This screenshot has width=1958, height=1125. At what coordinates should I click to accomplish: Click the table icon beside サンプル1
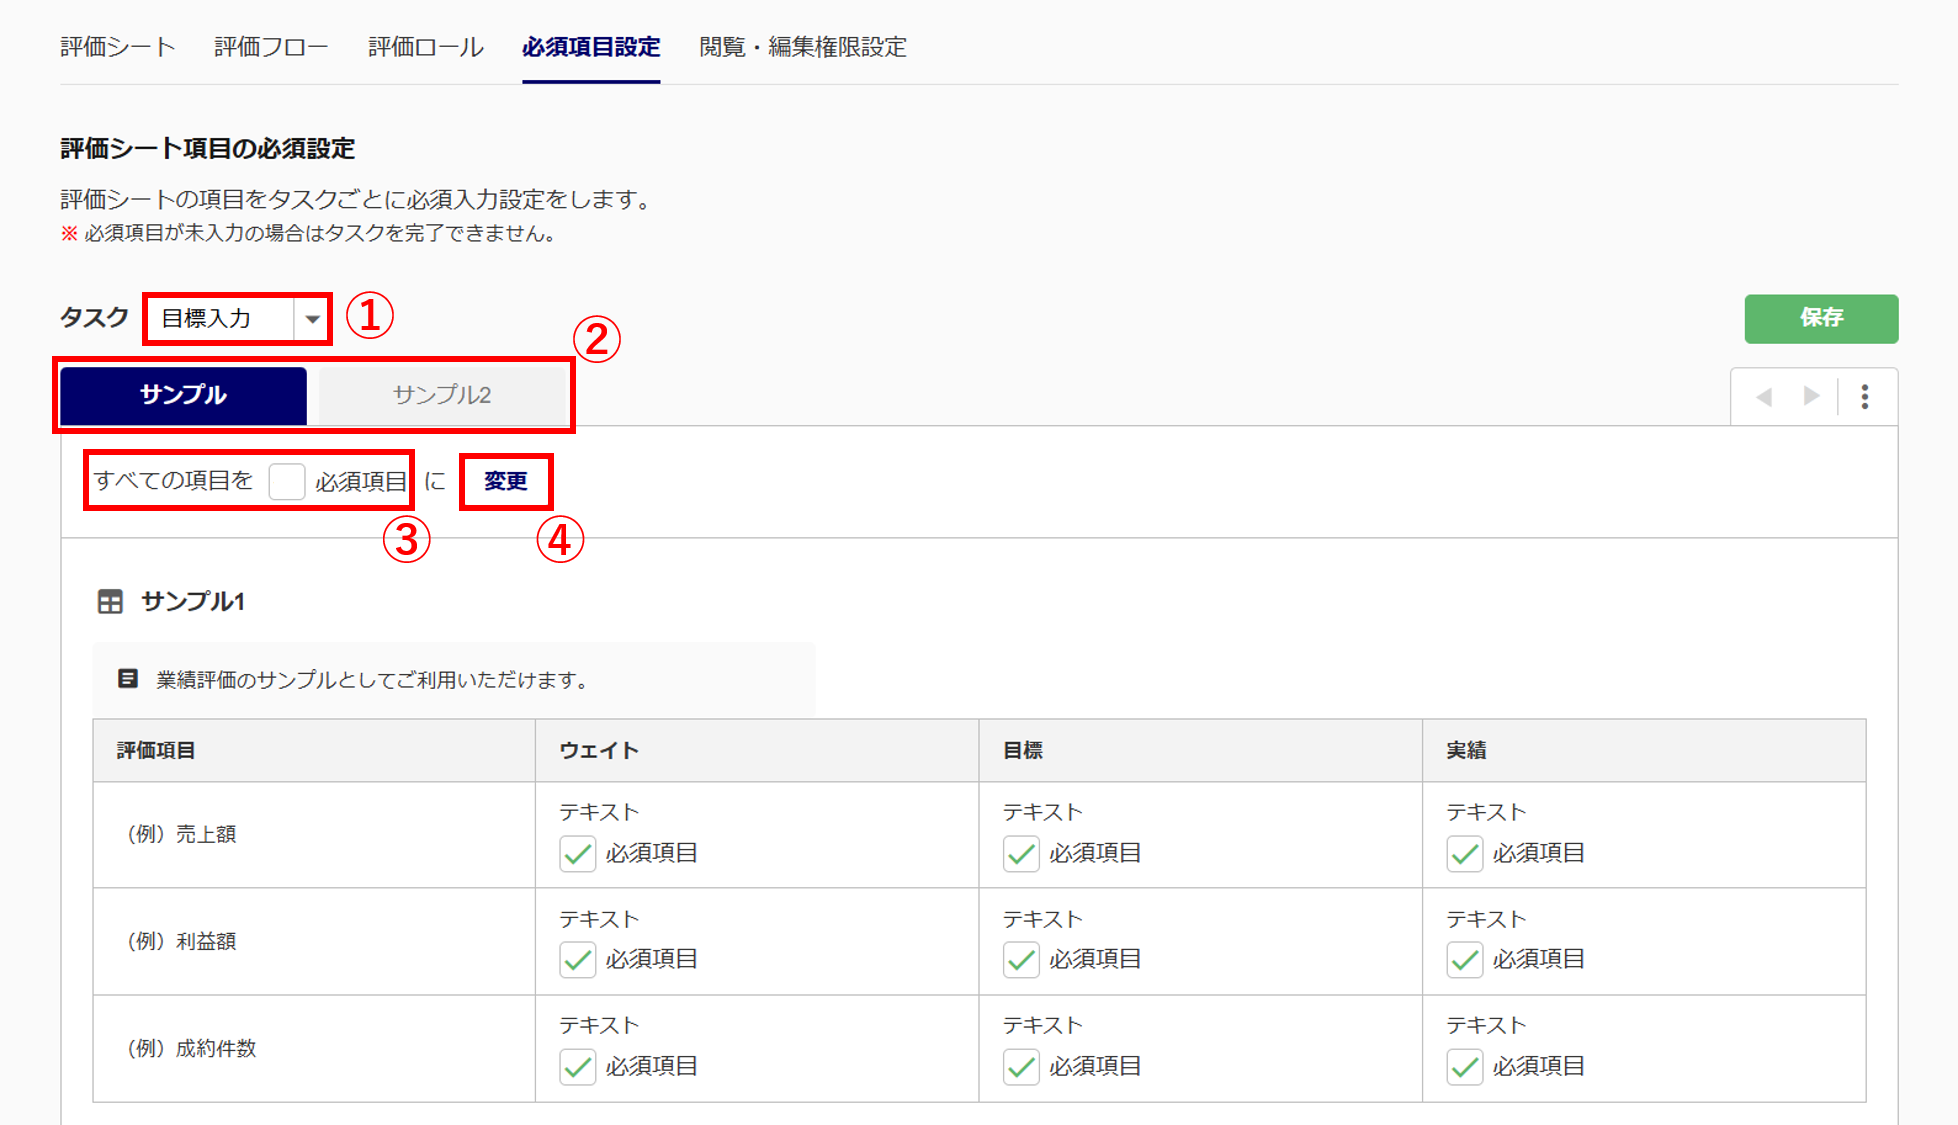coord(110,601)
